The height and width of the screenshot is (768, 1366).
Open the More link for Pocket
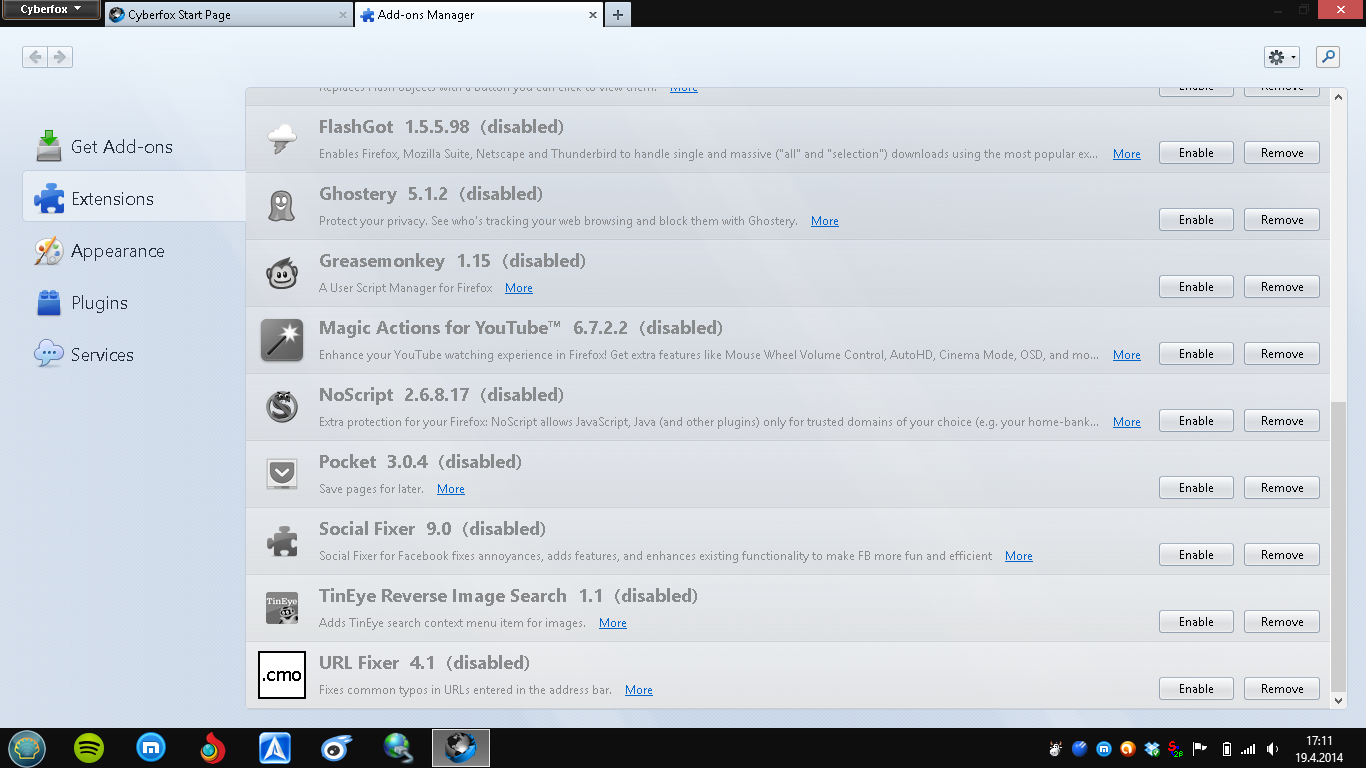click(x=451, y=489)
